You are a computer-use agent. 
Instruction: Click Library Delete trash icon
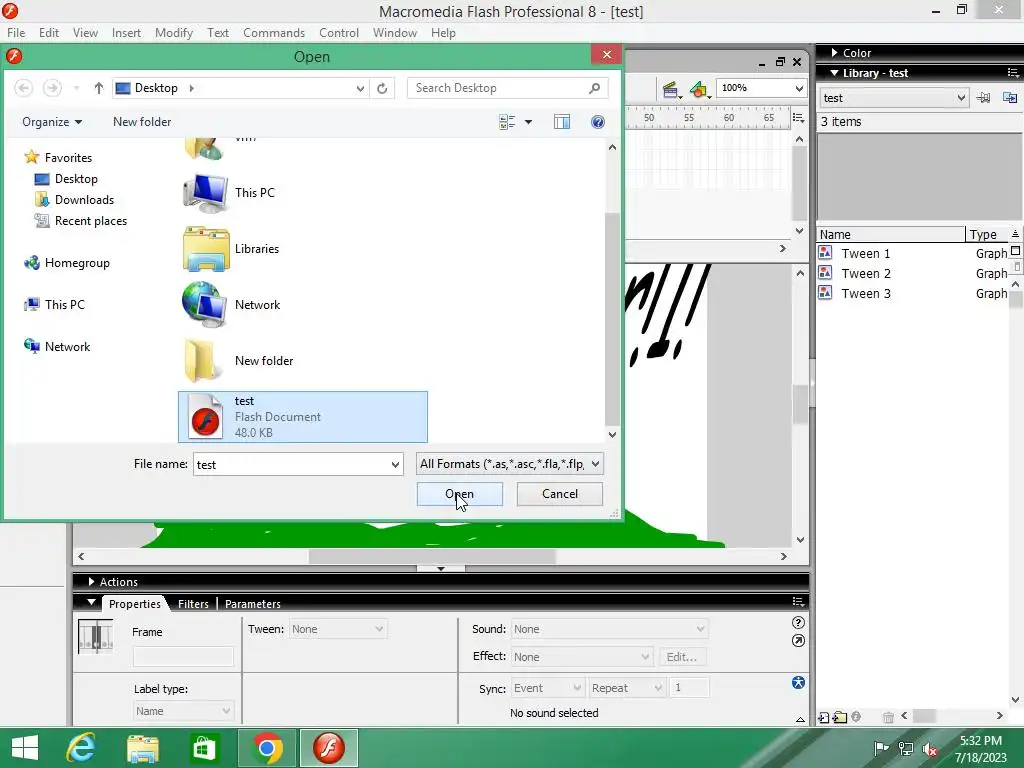tap(888, 717)
